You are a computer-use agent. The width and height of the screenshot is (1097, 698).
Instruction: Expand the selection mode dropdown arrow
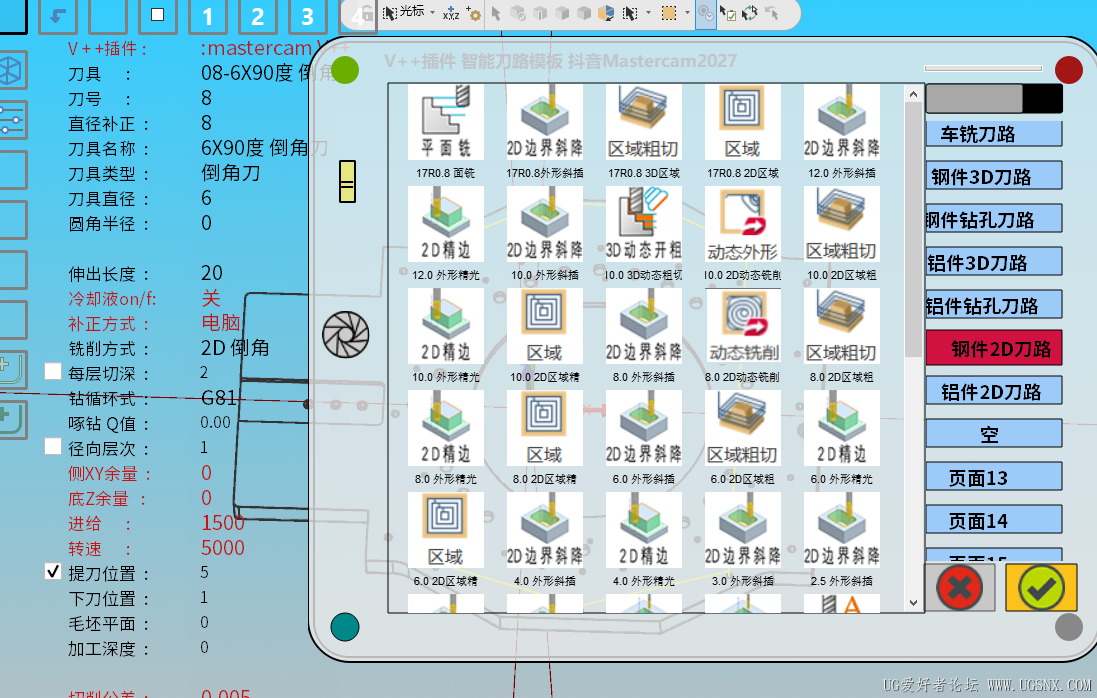point(648,15)
